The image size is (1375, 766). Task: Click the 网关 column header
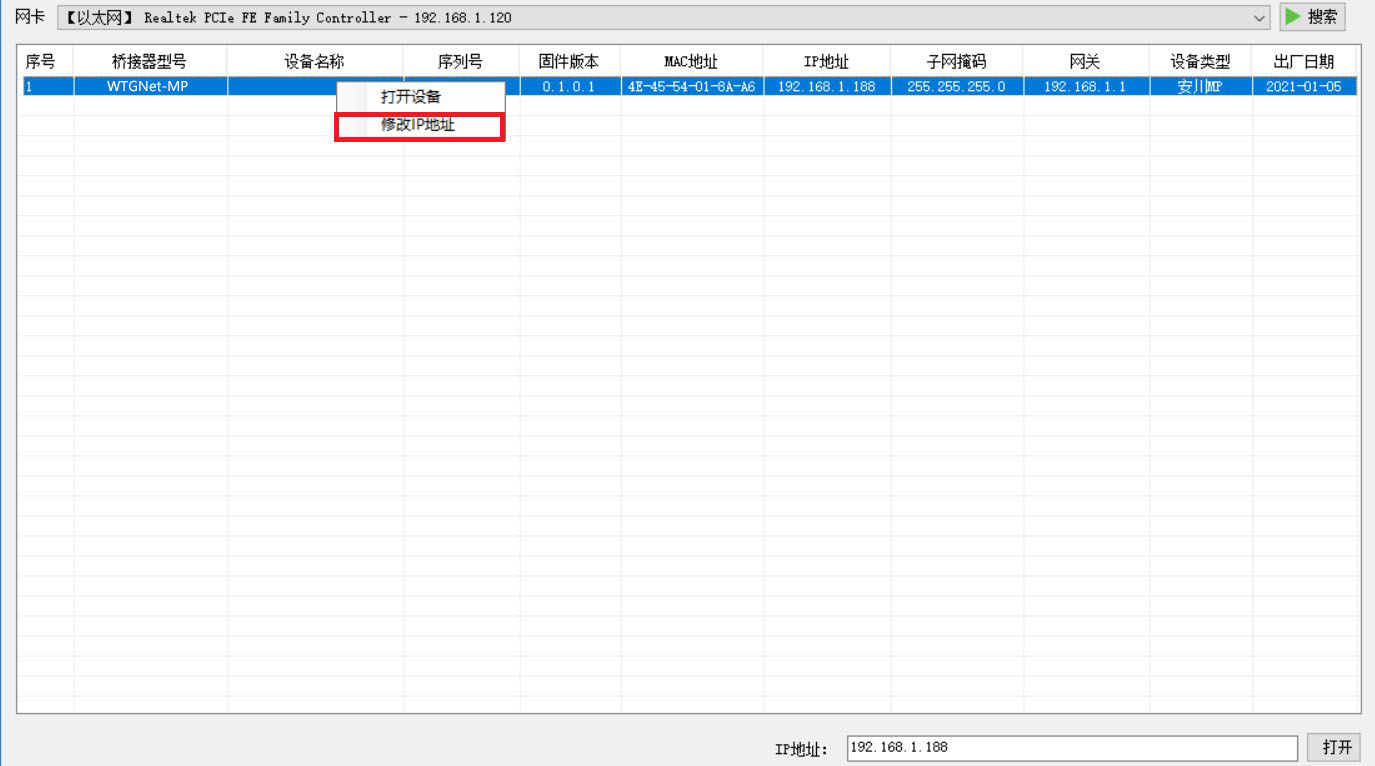click(1086, 61)
